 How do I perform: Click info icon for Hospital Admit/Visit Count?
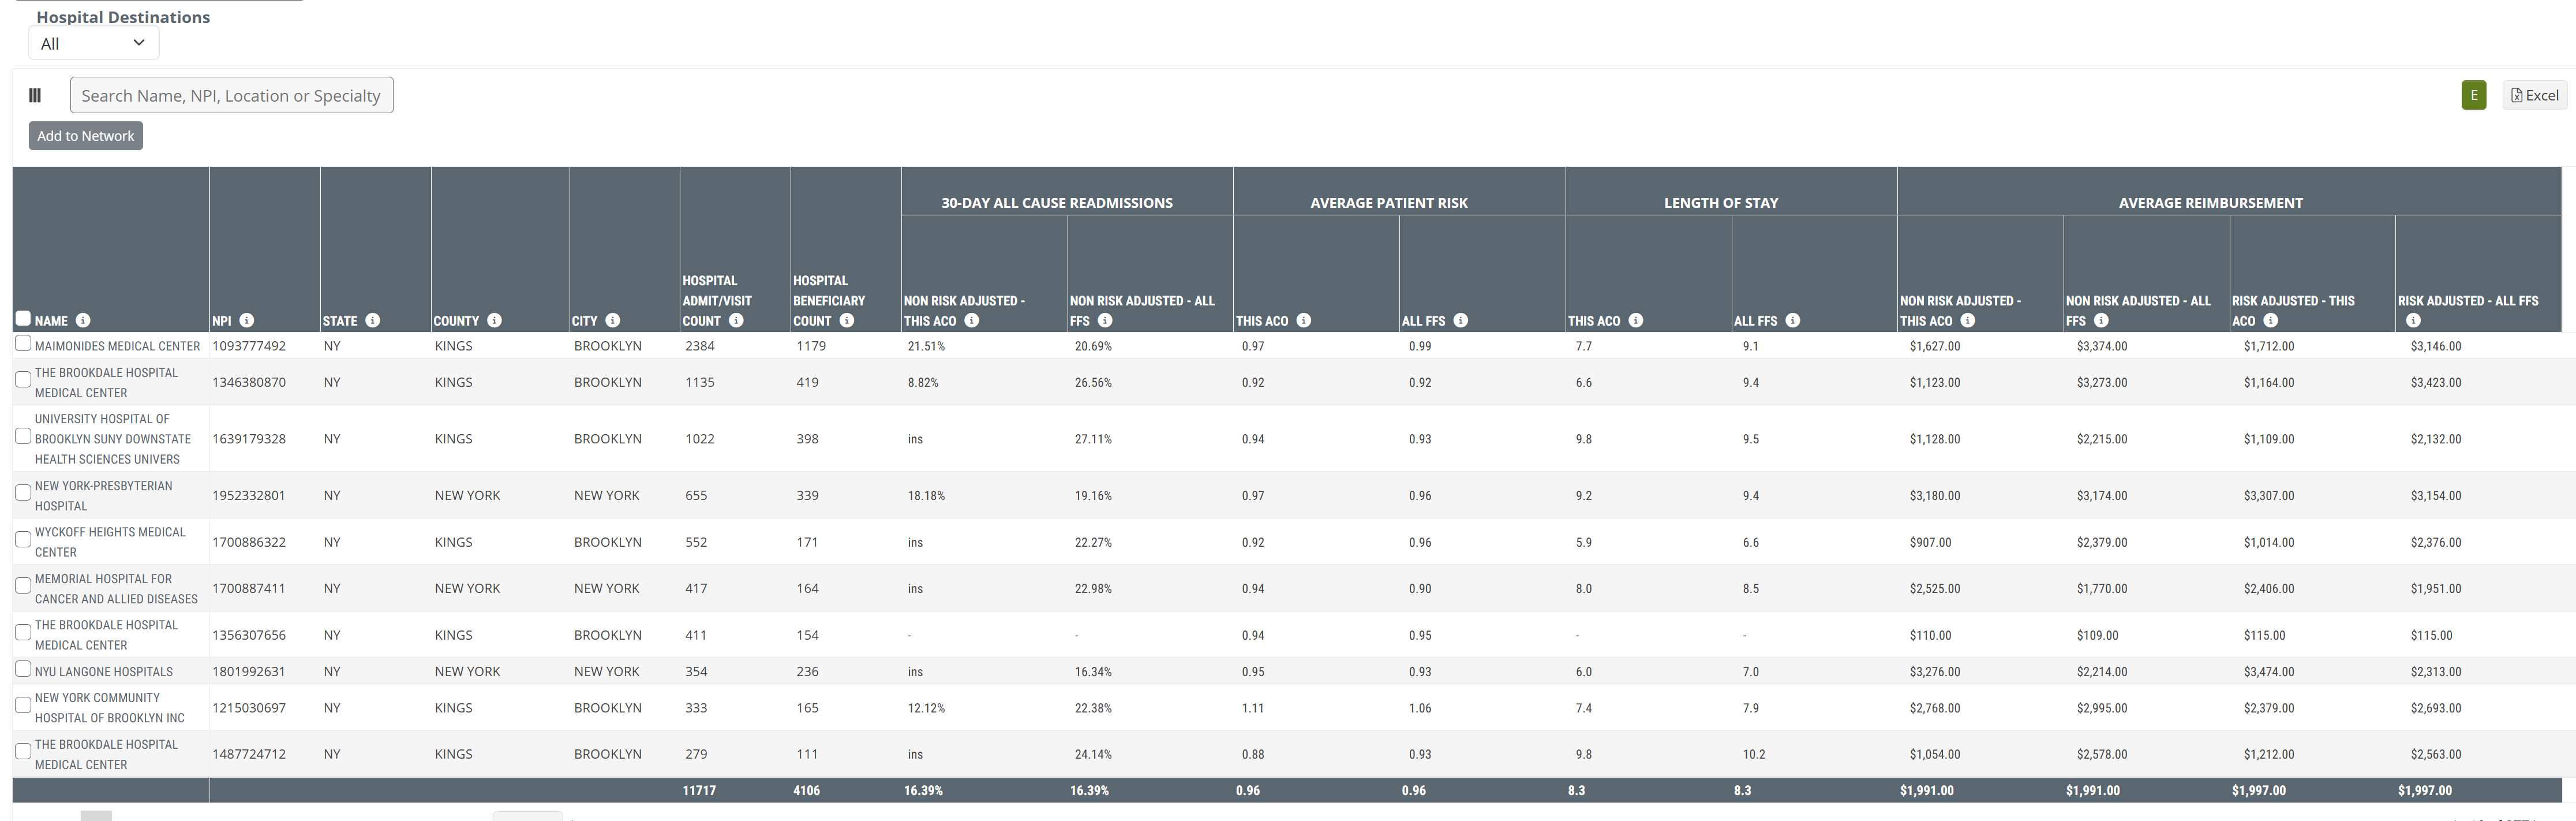coord(736,320)
